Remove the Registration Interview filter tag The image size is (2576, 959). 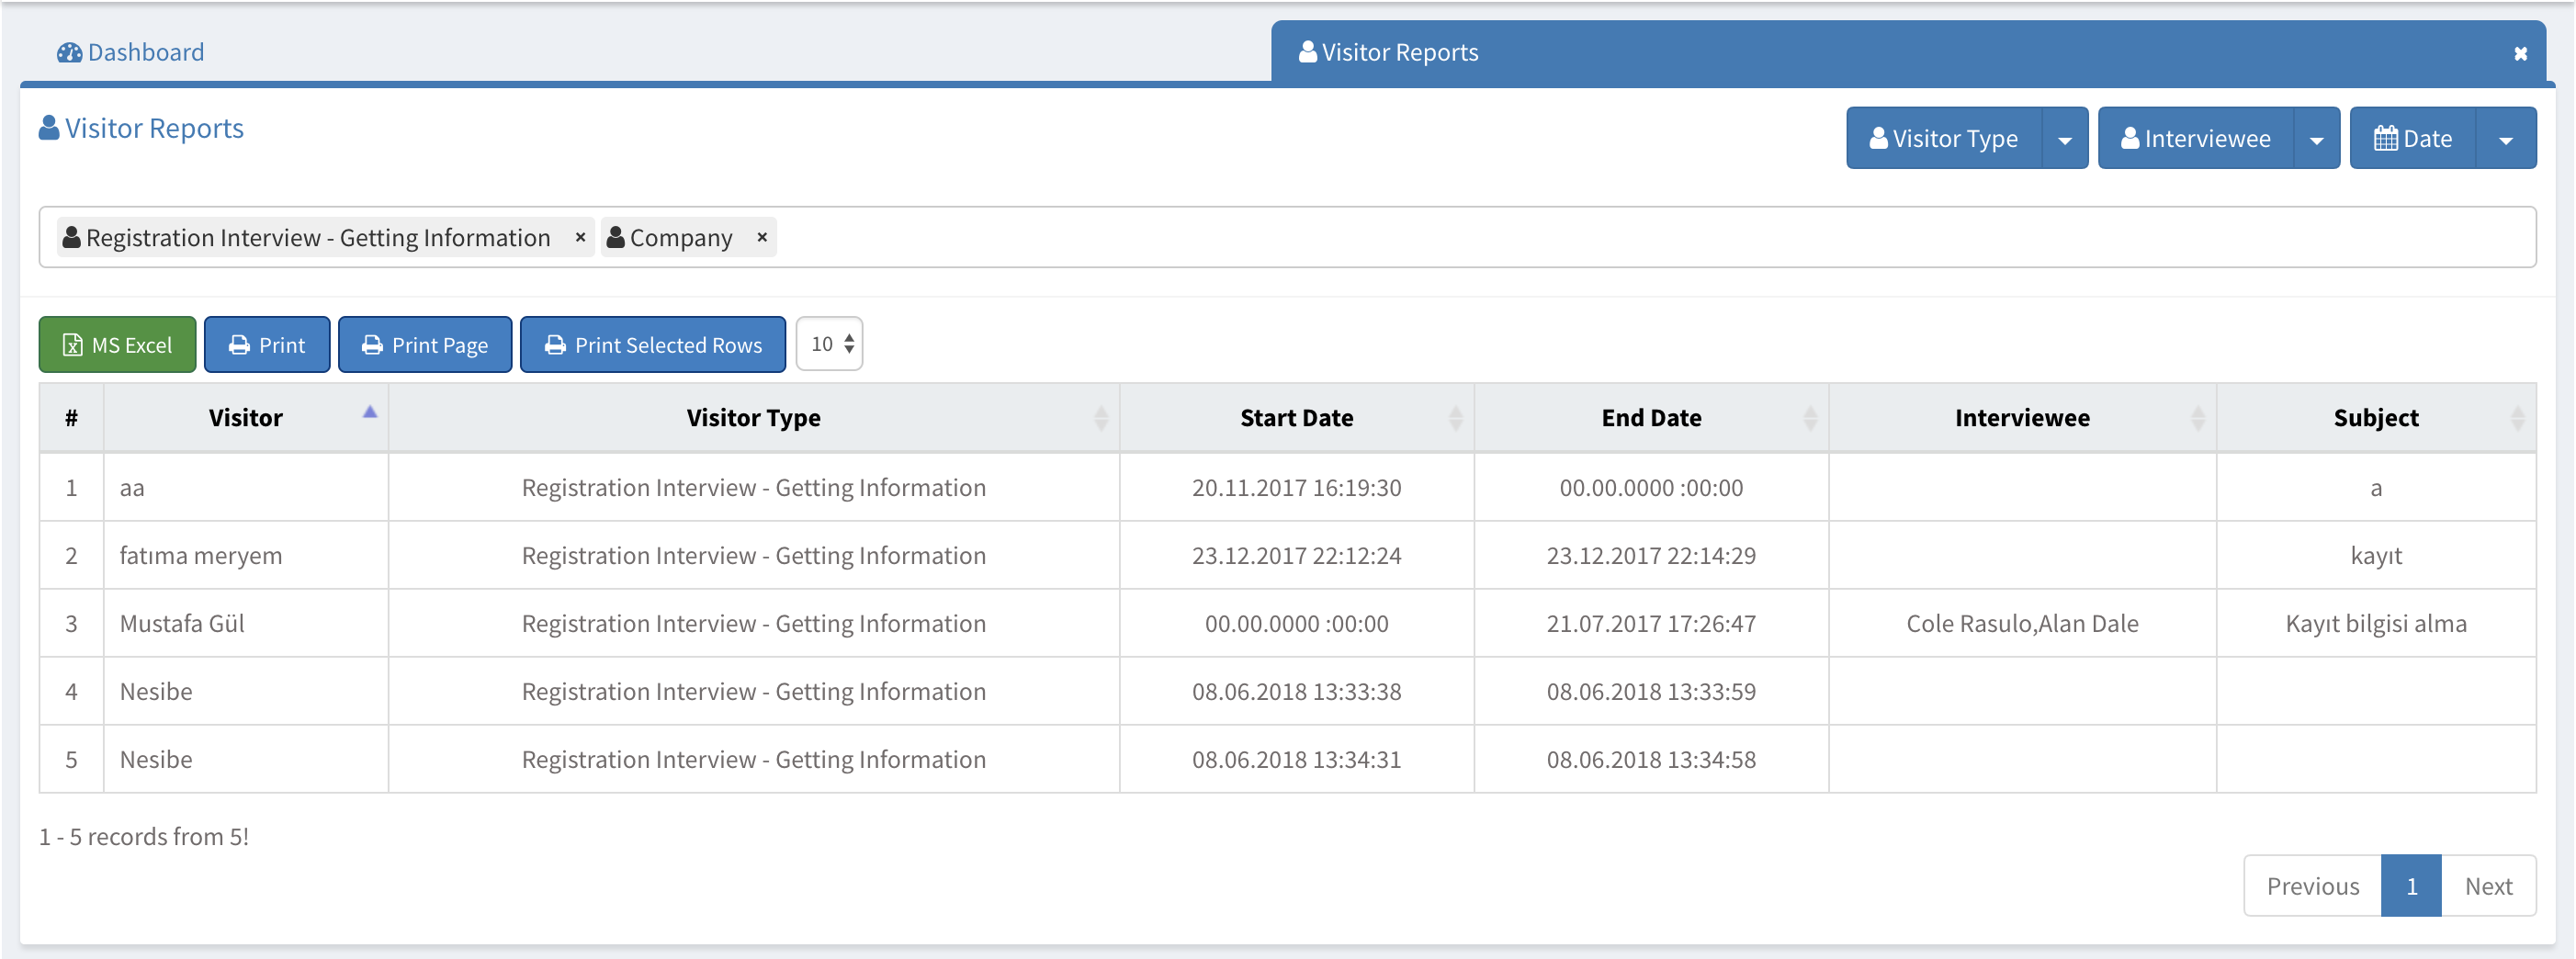click(x=580, y=238)
